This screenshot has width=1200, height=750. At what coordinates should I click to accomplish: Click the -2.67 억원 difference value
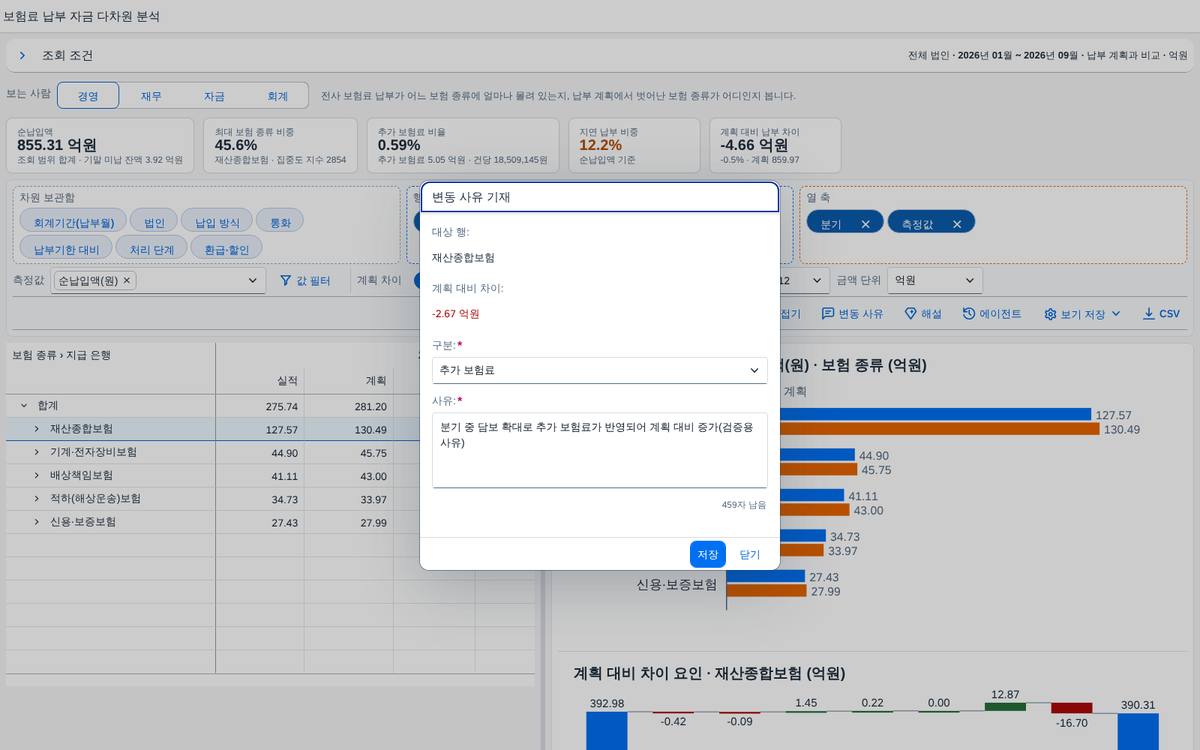coord(456,313)
